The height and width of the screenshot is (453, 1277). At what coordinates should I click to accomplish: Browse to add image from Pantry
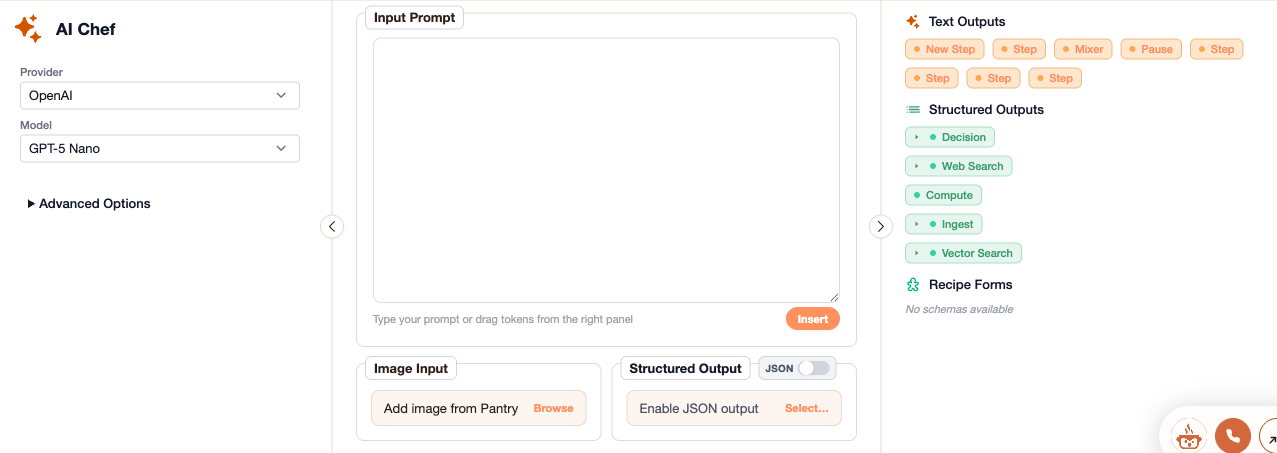point(553,408)
